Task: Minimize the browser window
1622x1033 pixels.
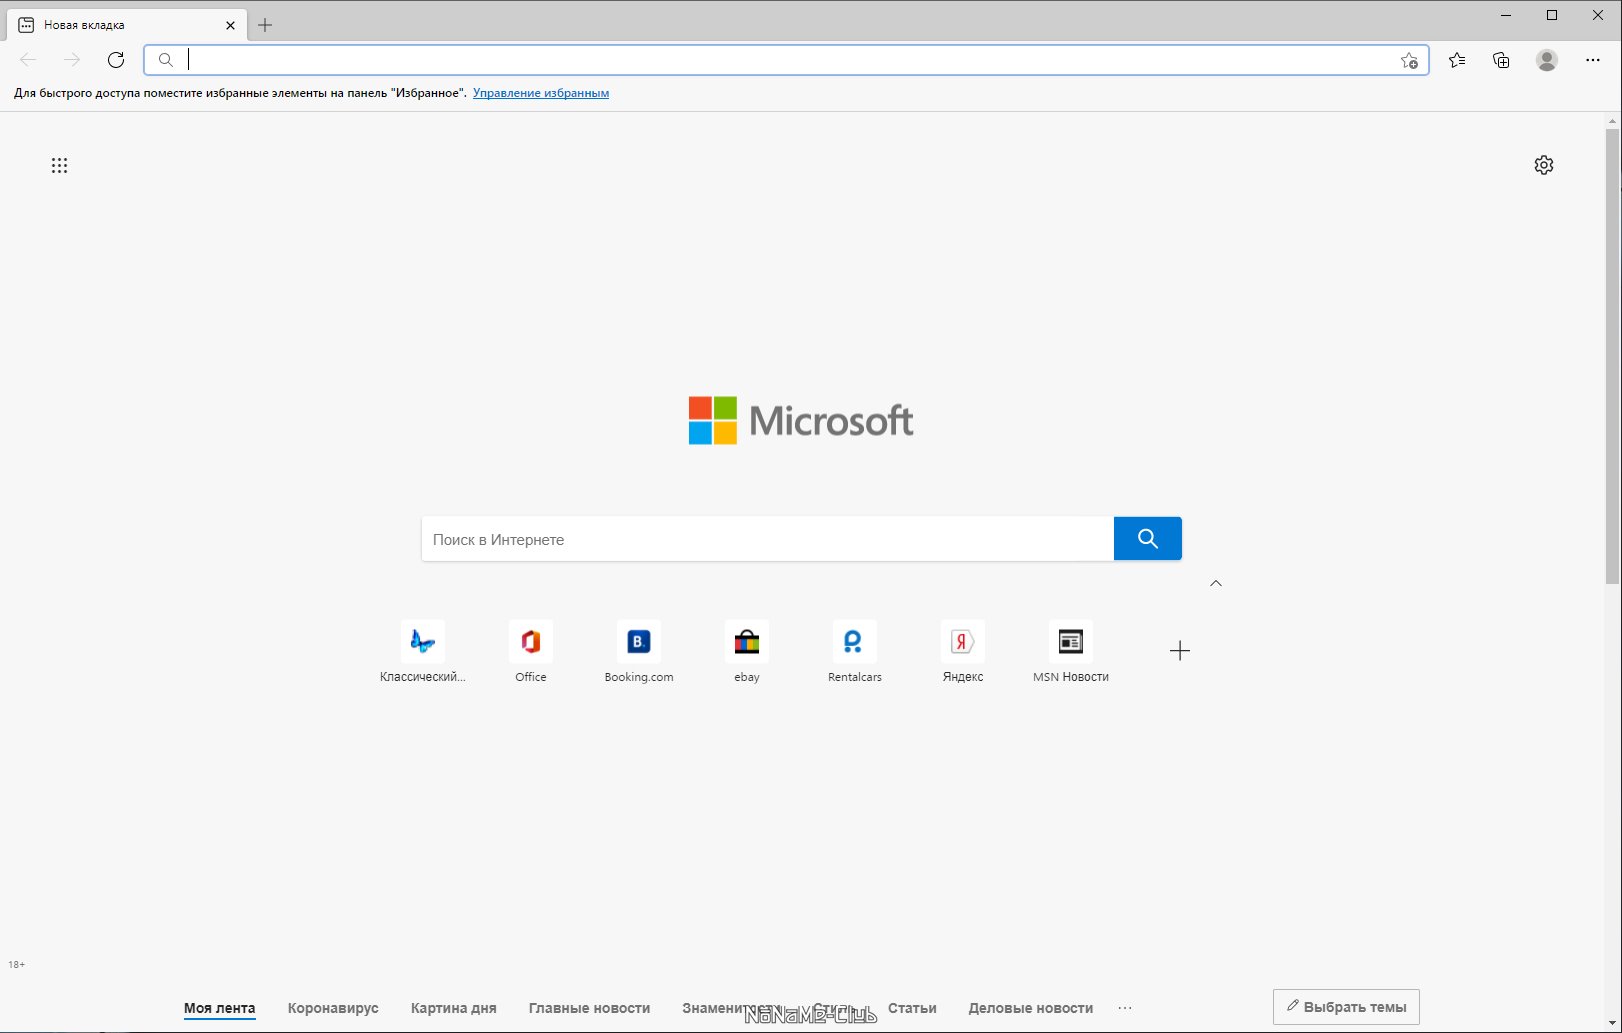Action: (x=1507, y=15)
